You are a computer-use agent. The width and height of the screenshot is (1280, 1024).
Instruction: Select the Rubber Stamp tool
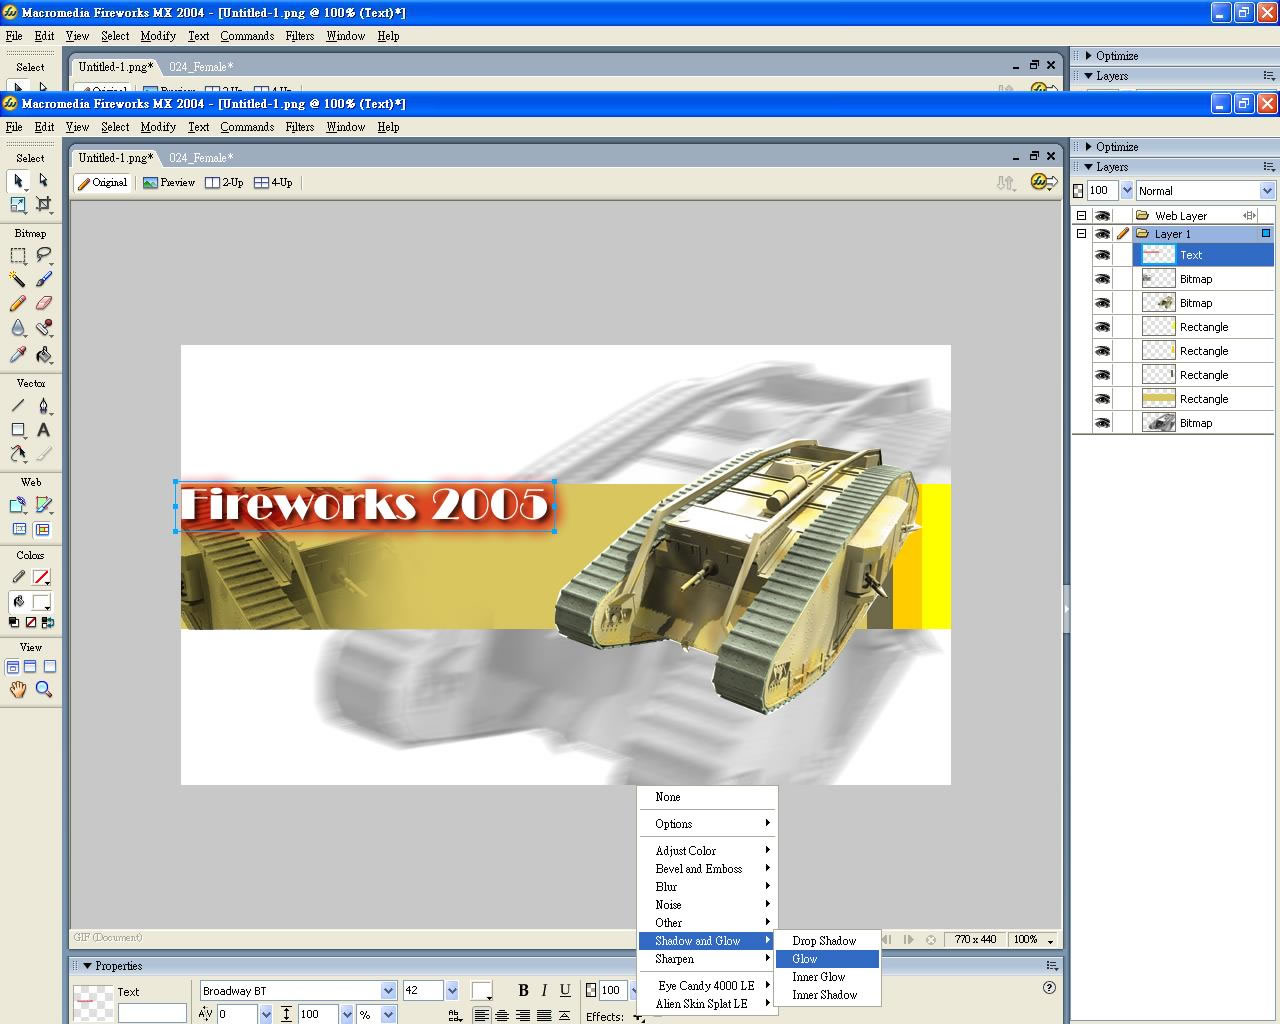coord(43,329)
